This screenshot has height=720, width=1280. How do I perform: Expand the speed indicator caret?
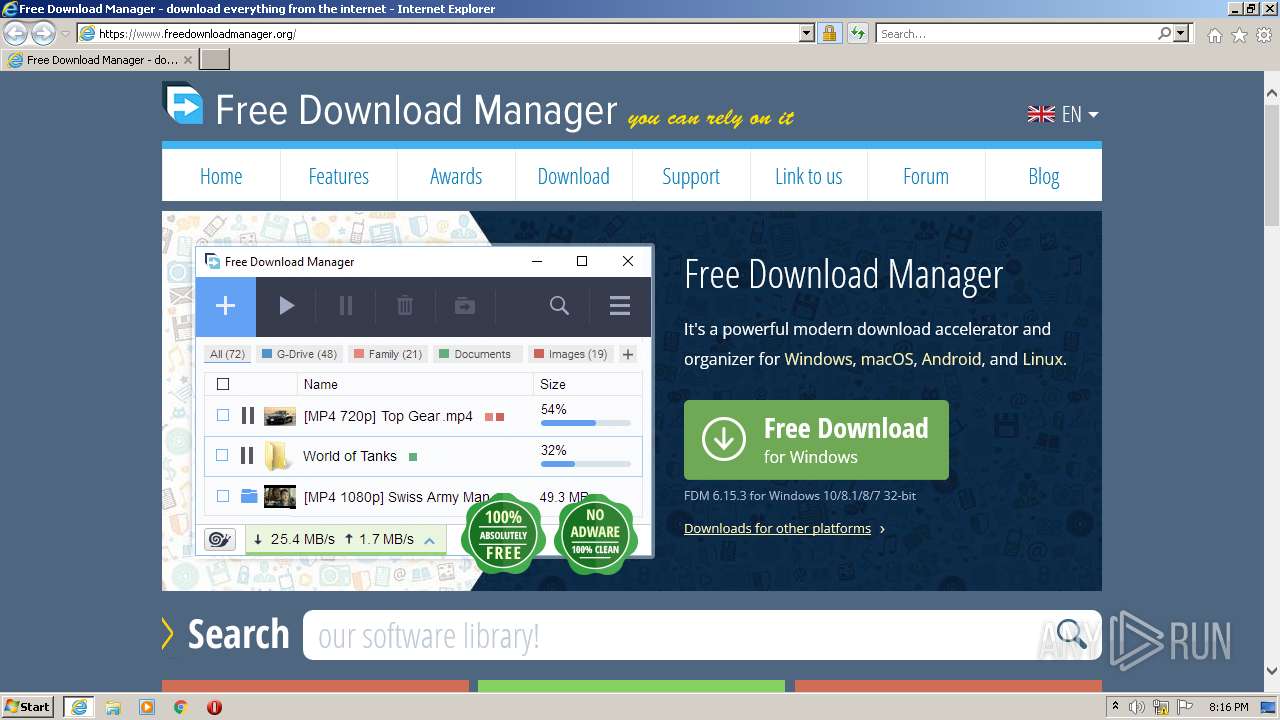pos(429,540)
